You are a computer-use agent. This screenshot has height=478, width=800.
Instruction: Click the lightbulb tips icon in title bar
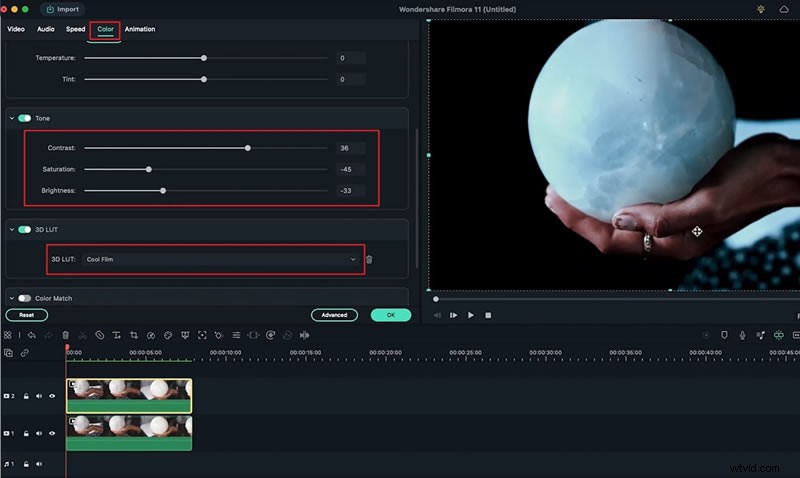[x=761, y=9]
